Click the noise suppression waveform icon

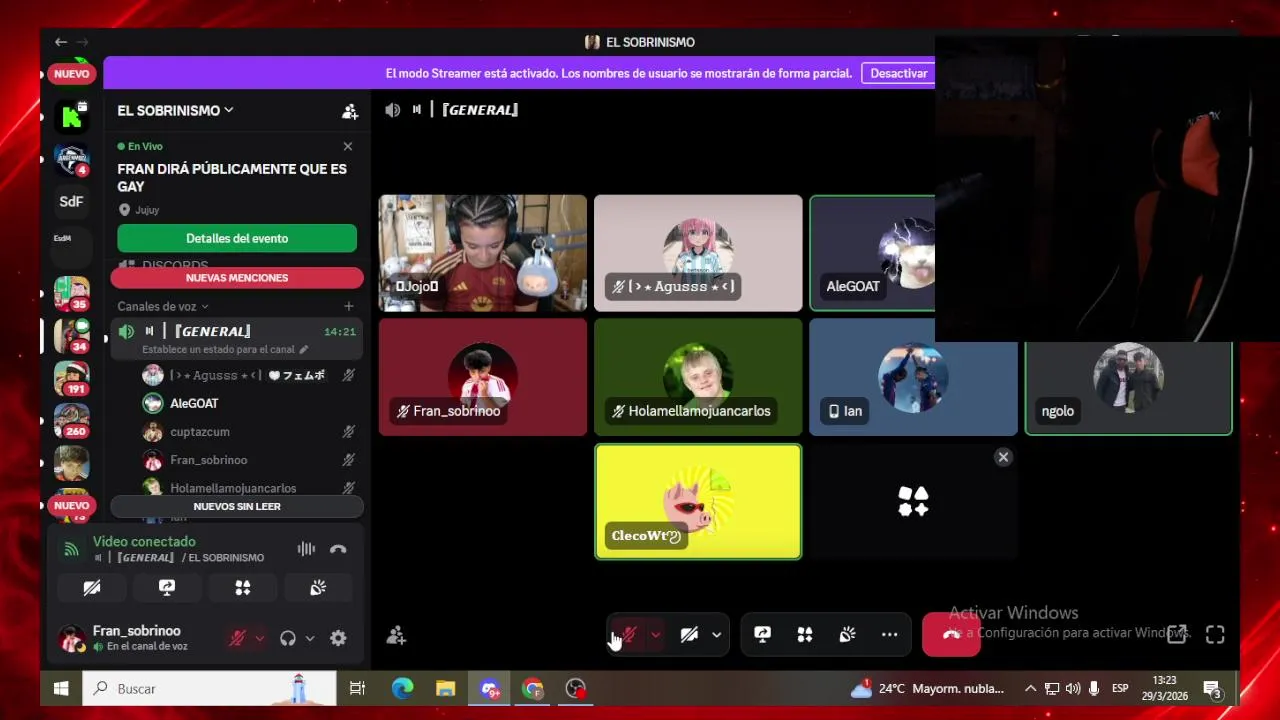(x=306, y=549)
